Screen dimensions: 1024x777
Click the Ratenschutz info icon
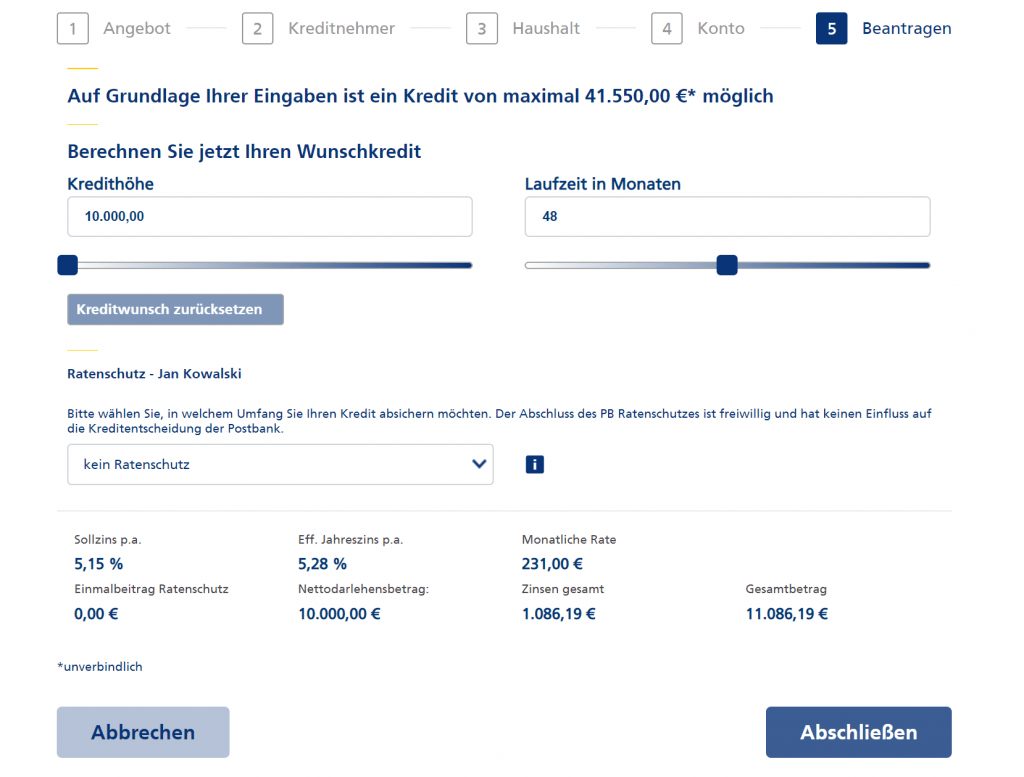pyautogui.click(x=534, y=464)
